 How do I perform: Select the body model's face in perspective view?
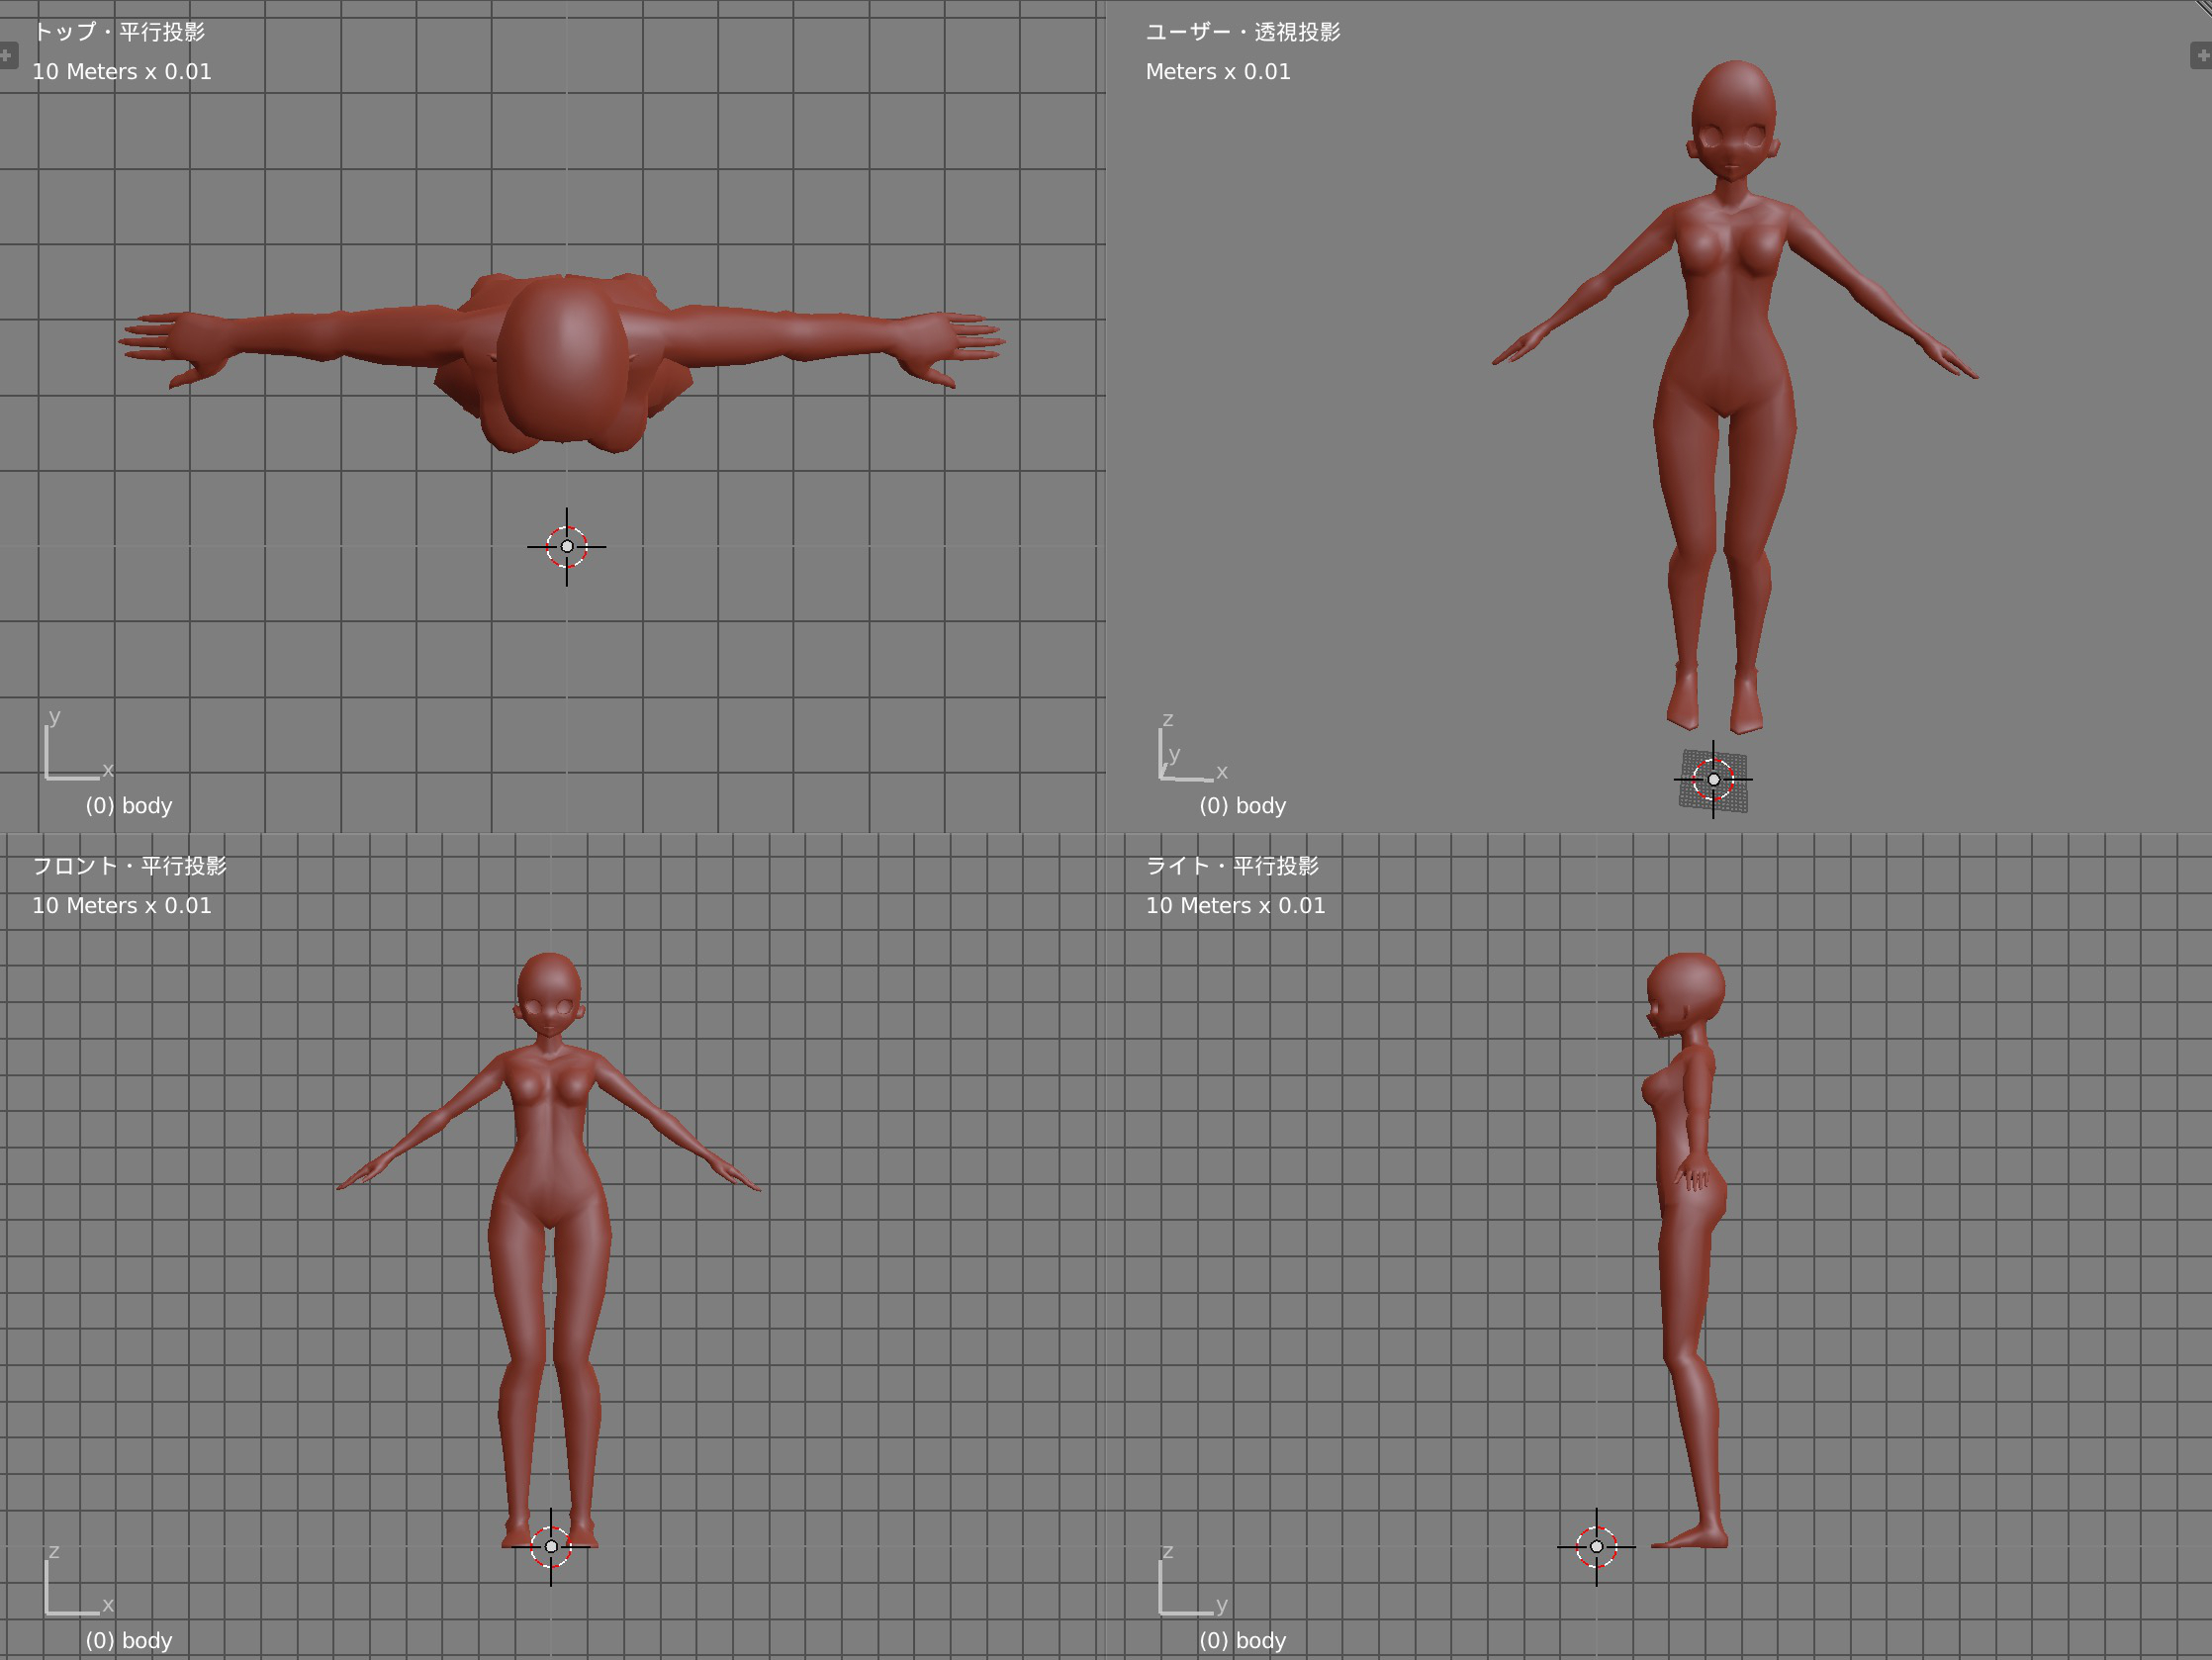(x=1733, y=148)
